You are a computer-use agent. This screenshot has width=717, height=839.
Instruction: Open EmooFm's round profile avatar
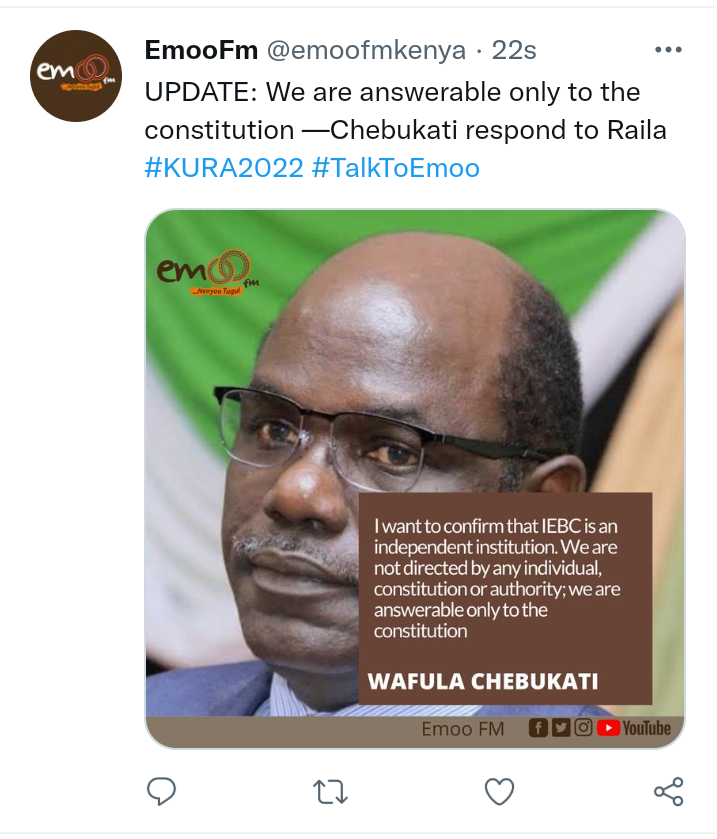pos(76,76)
